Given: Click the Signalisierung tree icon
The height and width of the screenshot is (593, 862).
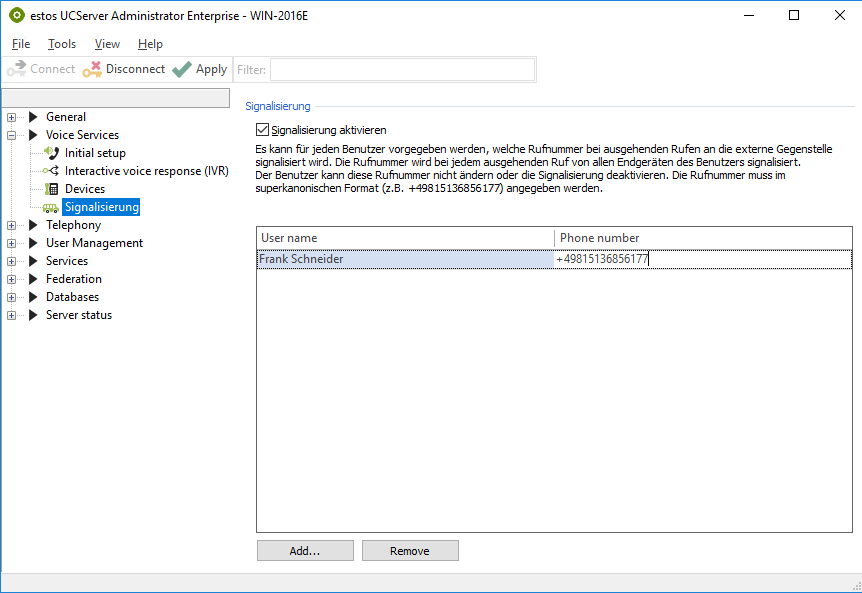Looking at the screenshot, I should click(x=52, y=207).
